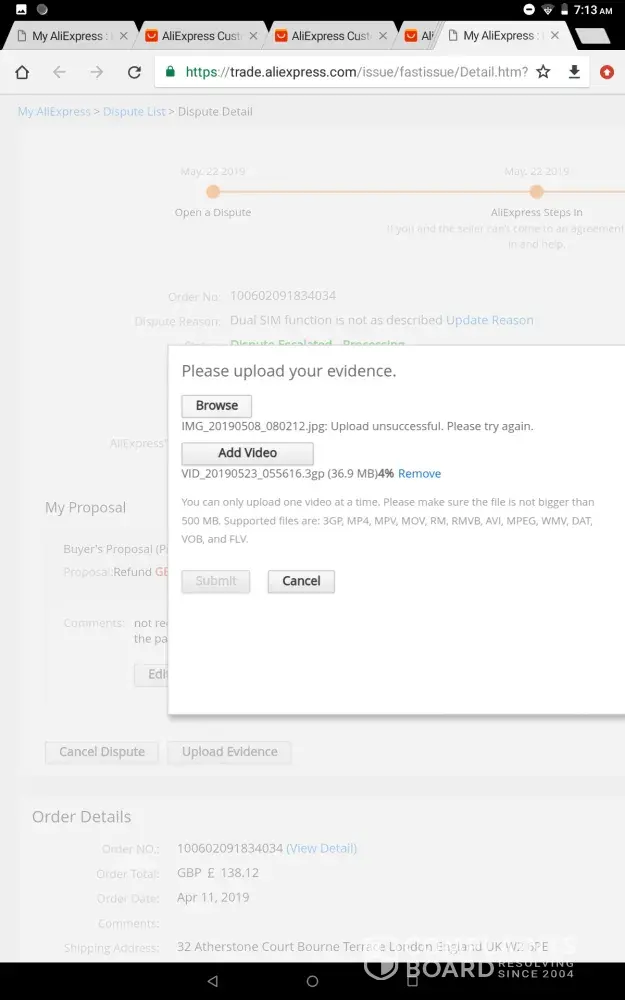This screenshot has width=625, height=1000.
Task: Close the first My AliExpress tab
Action: [x=124, y=36]
